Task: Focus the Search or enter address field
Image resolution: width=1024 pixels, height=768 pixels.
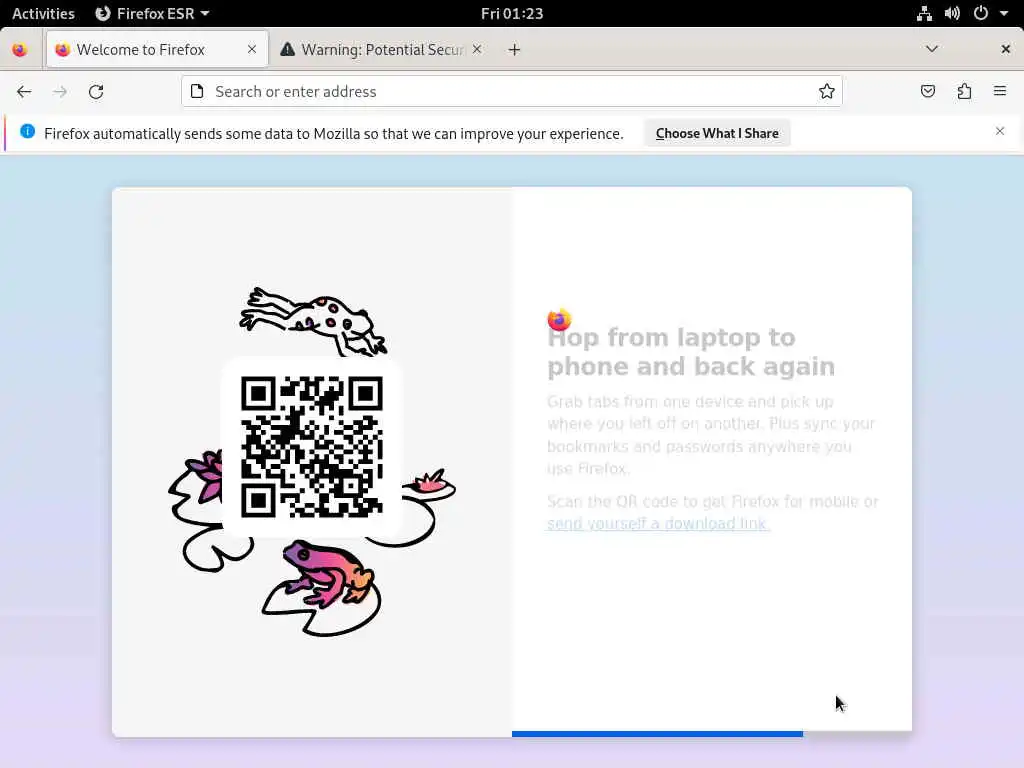Action: 512,91
